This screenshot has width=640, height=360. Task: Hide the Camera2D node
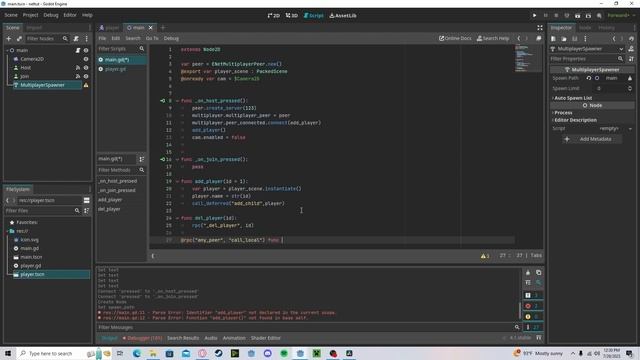[86, 59]
